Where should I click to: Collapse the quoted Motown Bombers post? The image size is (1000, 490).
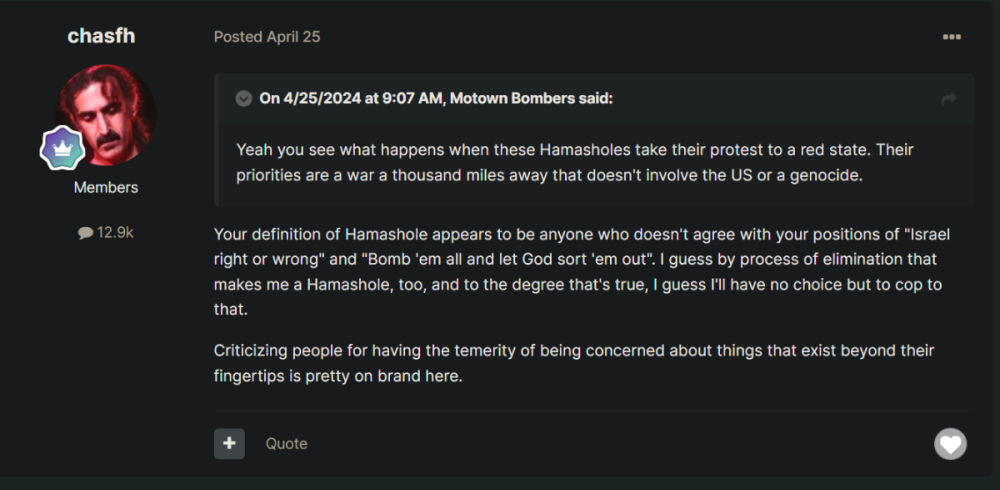243,98
